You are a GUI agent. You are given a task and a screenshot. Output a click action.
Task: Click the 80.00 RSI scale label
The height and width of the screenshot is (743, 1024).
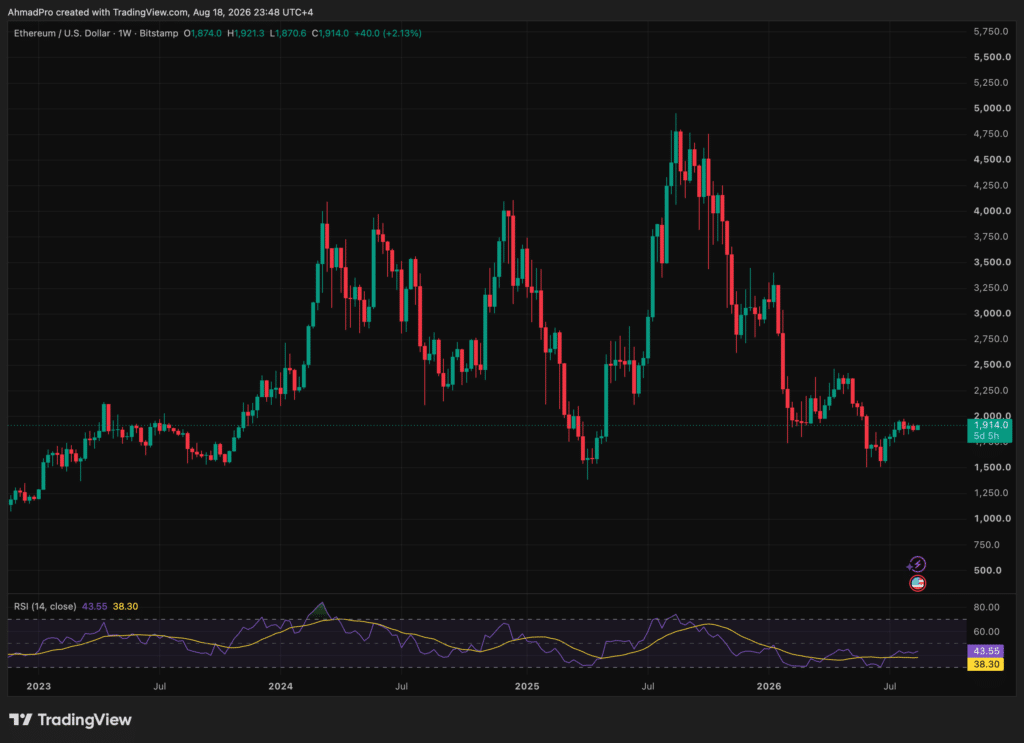(x=986, y=607)
